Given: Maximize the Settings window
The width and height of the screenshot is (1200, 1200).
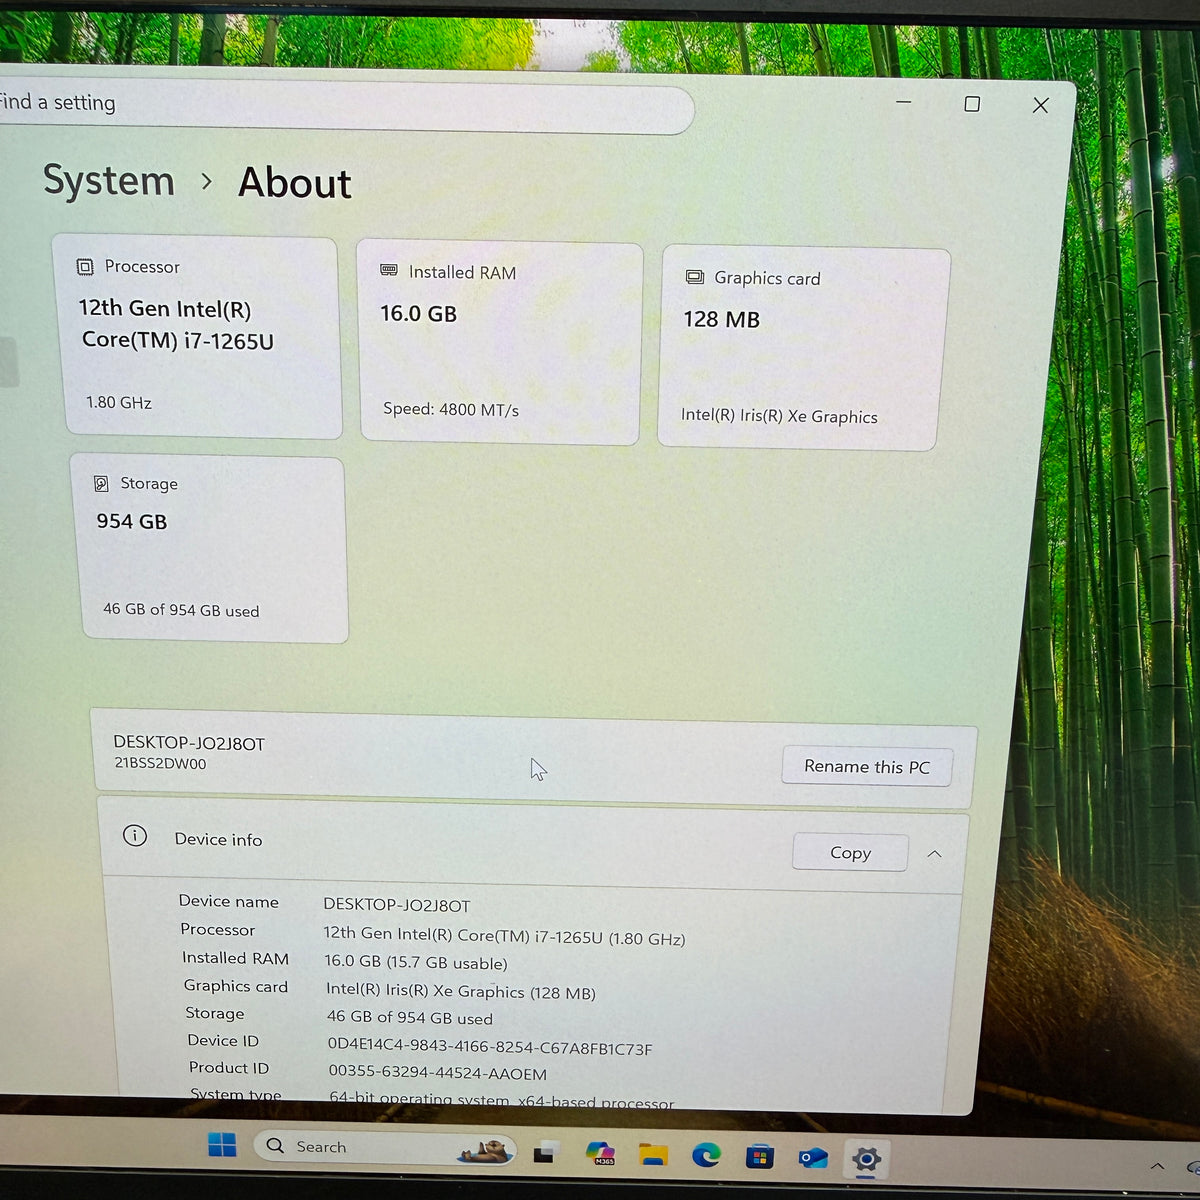Looking at the screenshot, I should coord(972,104).
